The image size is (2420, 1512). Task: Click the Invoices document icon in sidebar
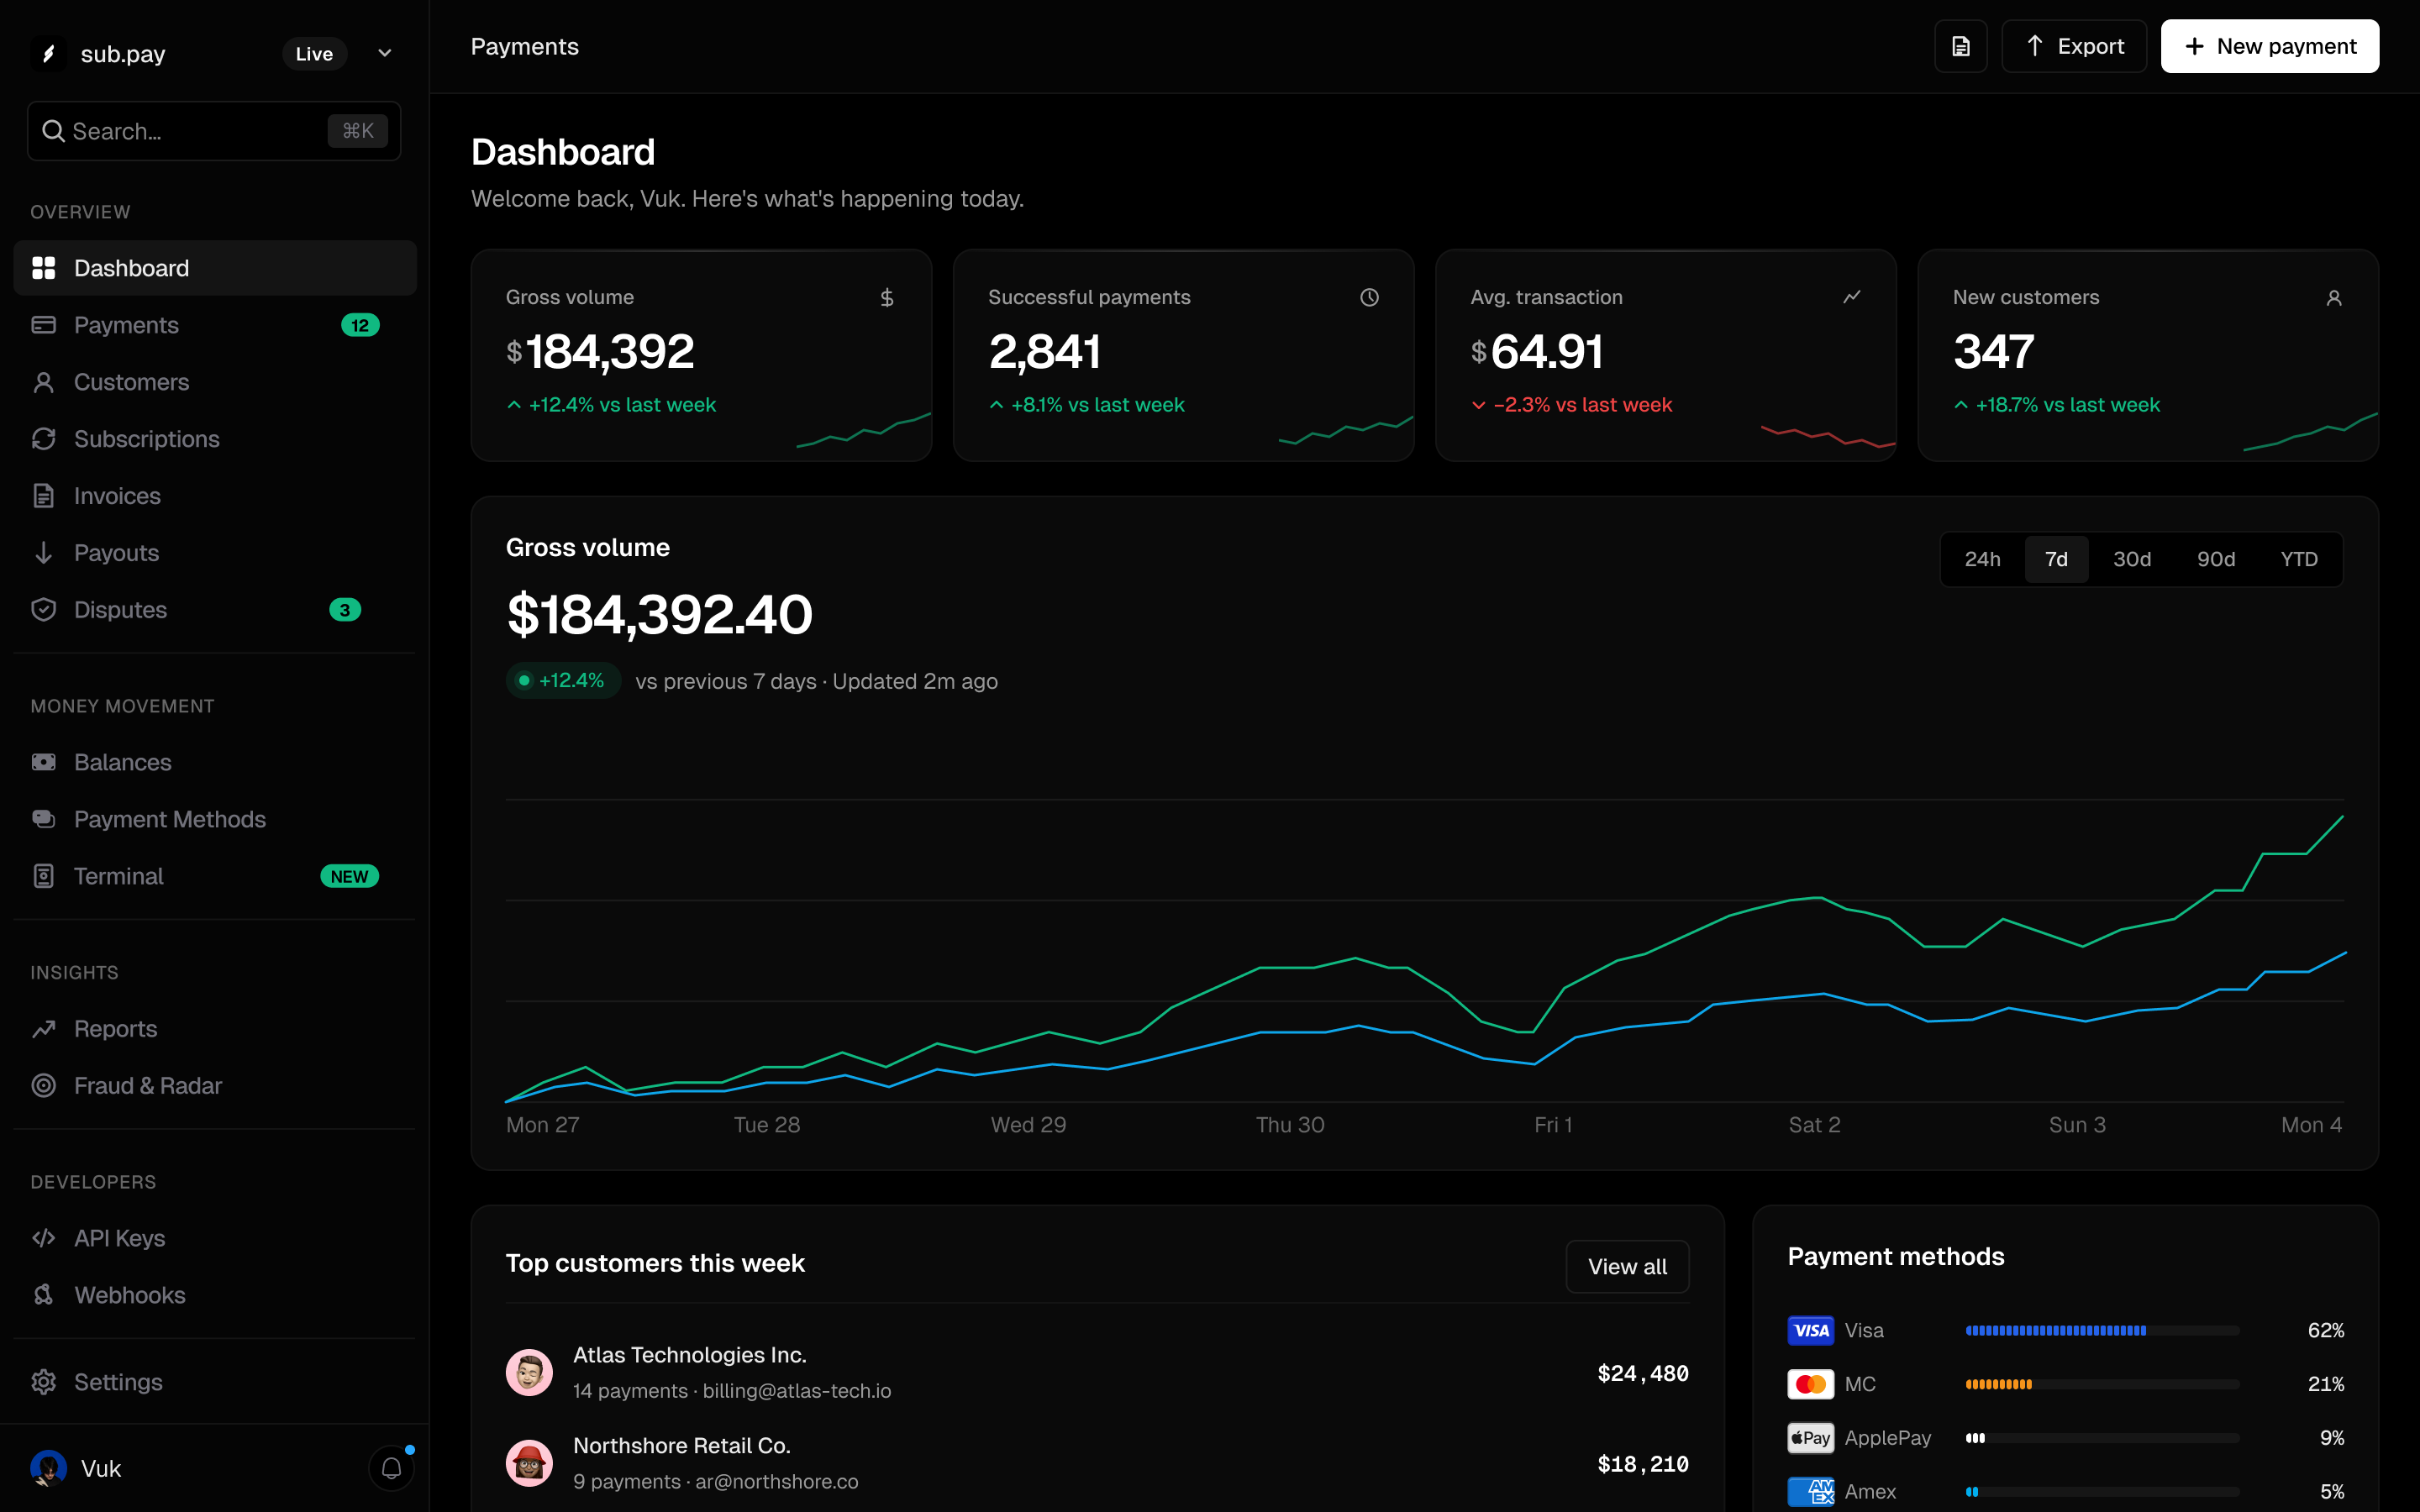44,496
